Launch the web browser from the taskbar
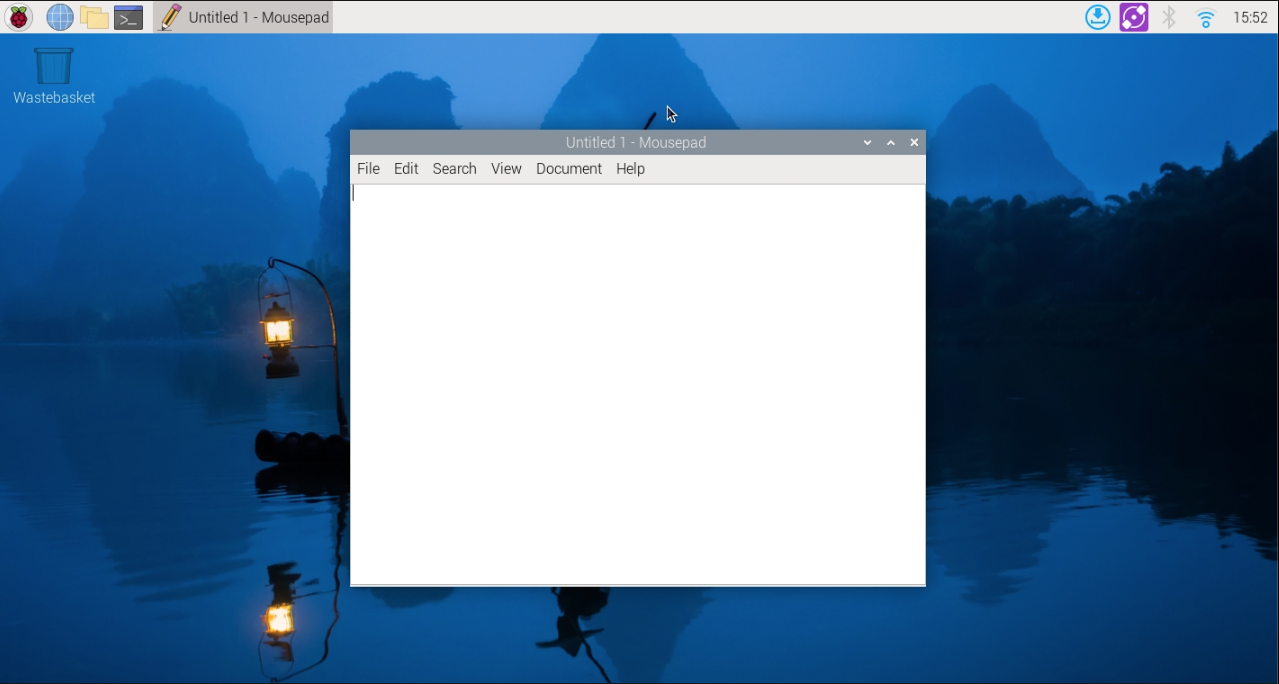The height and width of the screenshot is (684, 1279). [x=60, y=16]
